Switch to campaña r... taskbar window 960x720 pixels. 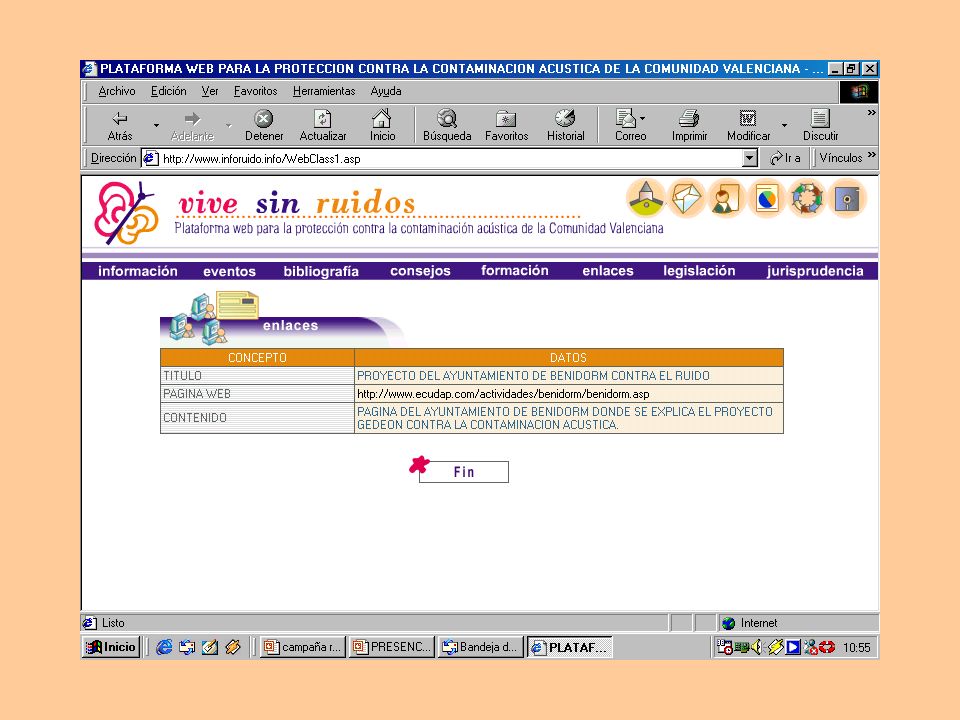tap(302, 647)
